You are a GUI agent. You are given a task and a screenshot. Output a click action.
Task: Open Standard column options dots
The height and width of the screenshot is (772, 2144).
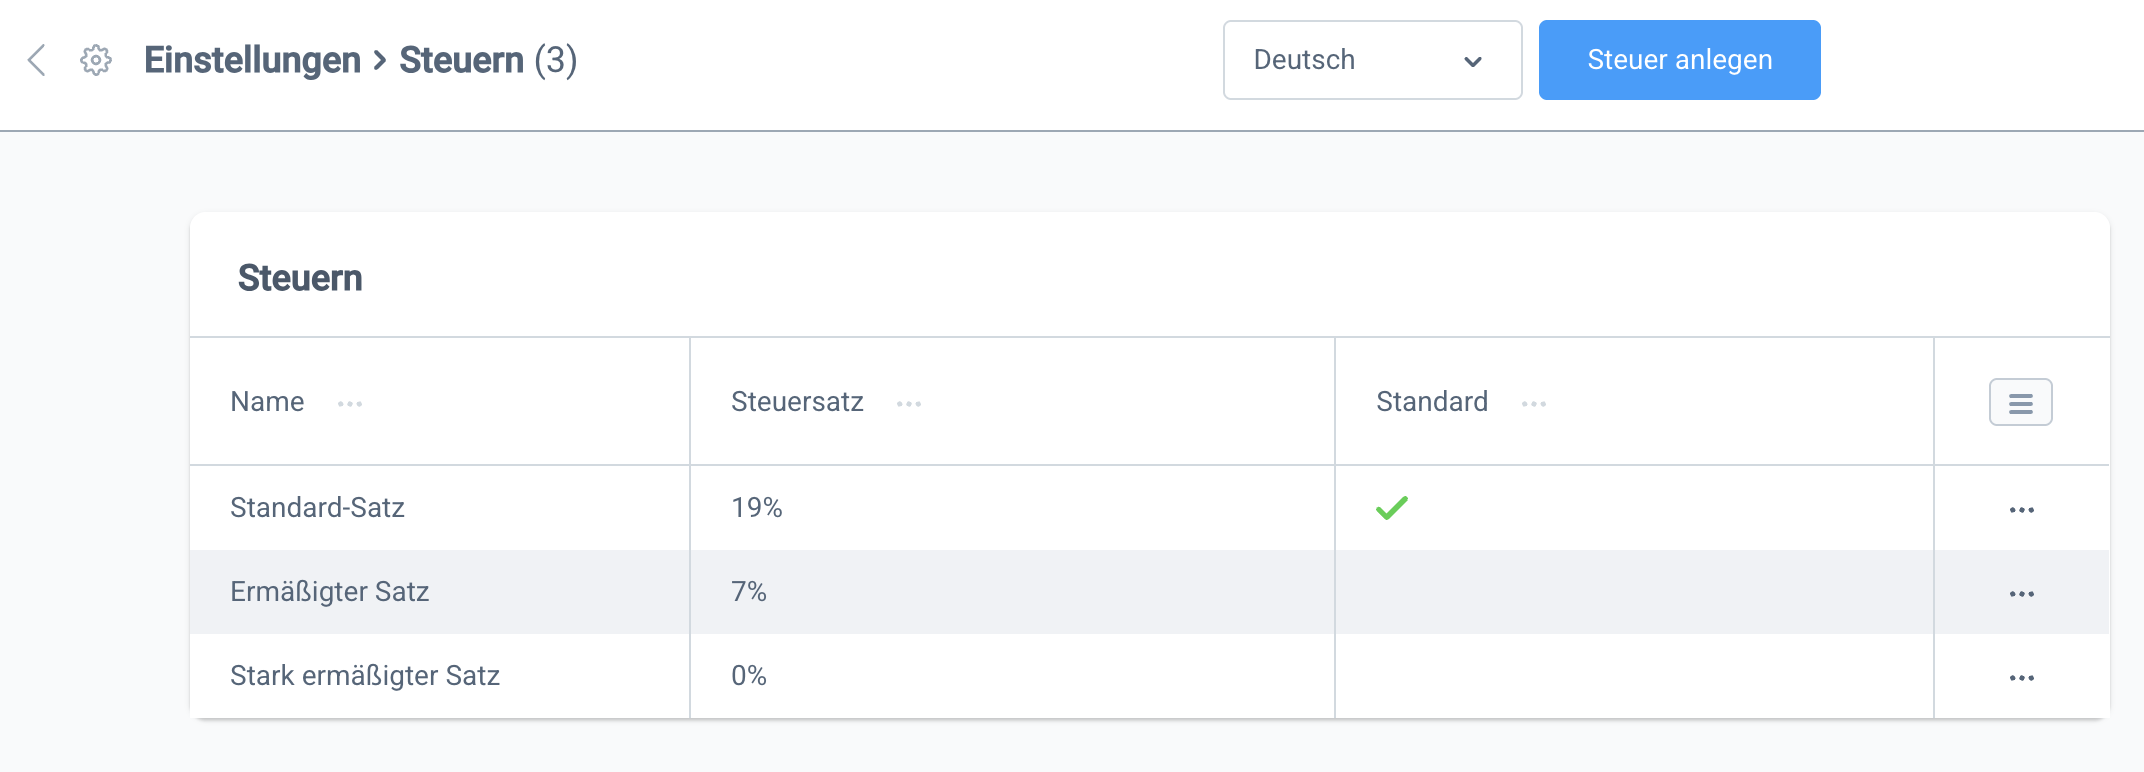click(1533, 404)
